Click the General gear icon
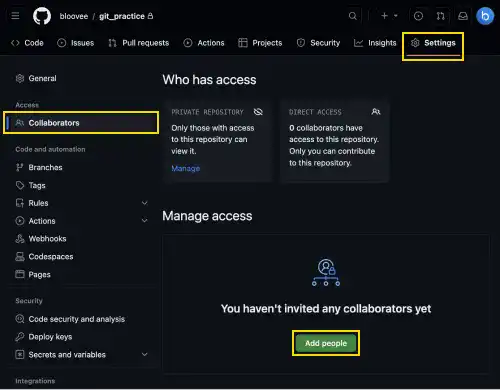 tap(20, 78)
